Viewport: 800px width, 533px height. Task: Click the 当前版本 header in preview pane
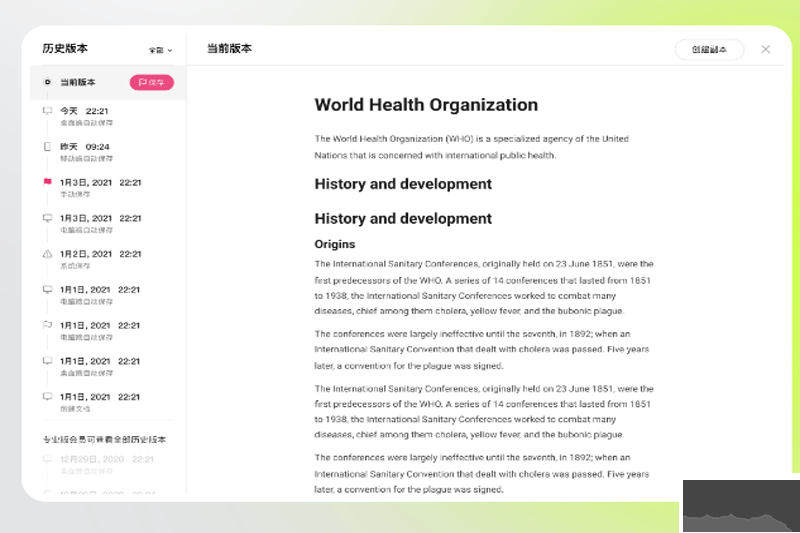(x=229, y=48)
